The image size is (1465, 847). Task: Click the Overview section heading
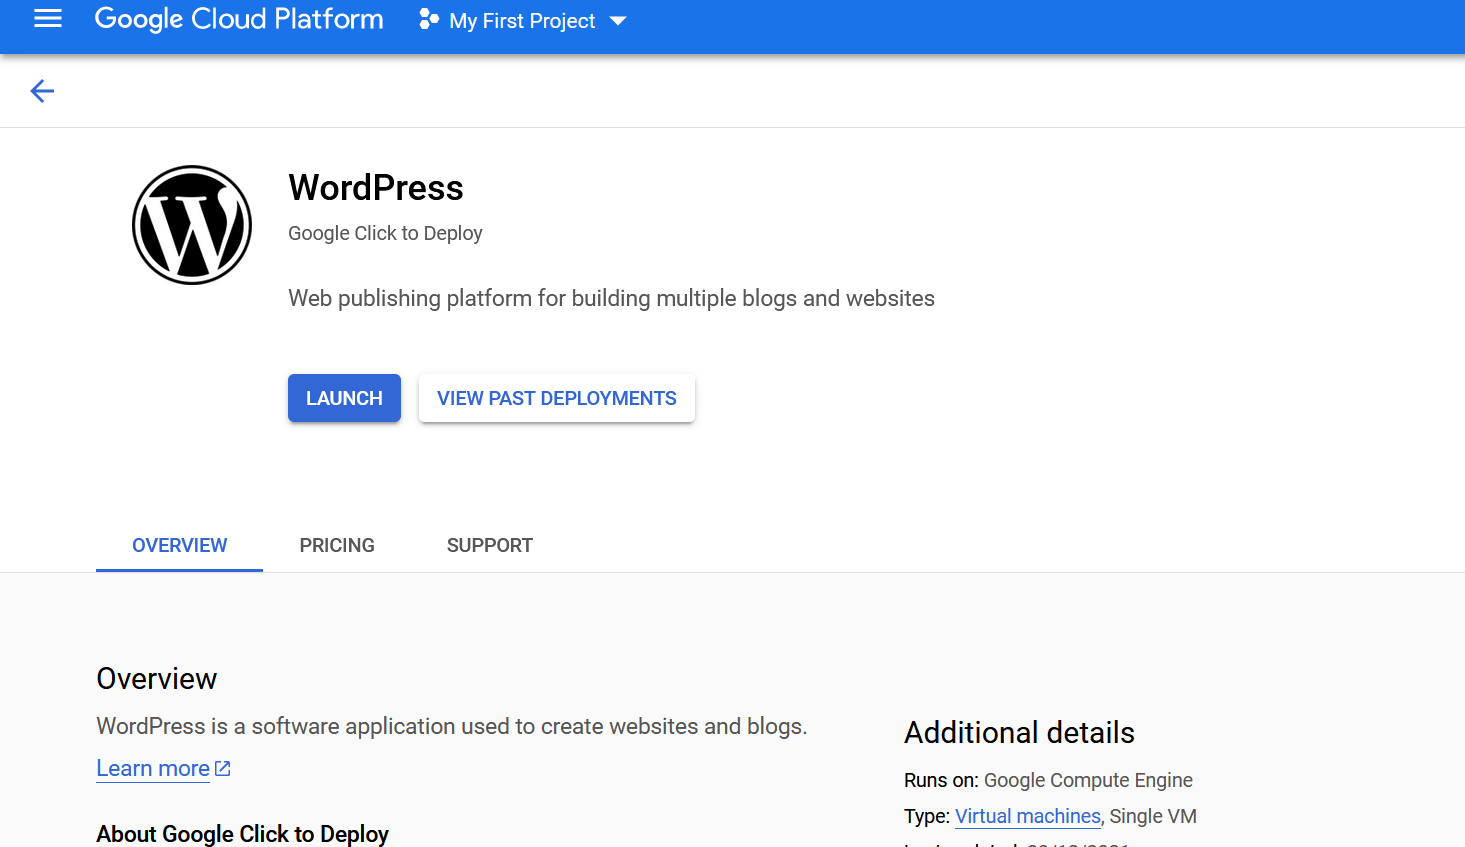[x=157, y=679]
